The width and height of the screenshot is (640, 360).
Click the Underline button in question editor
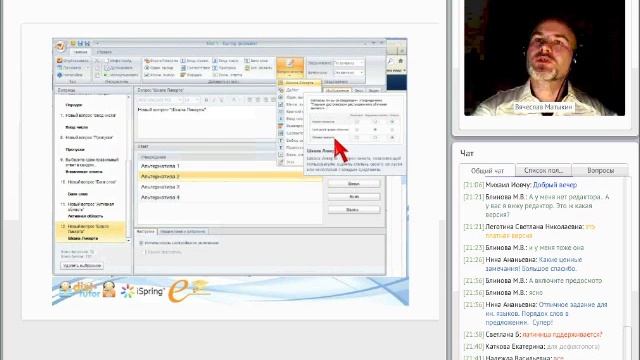222,100
